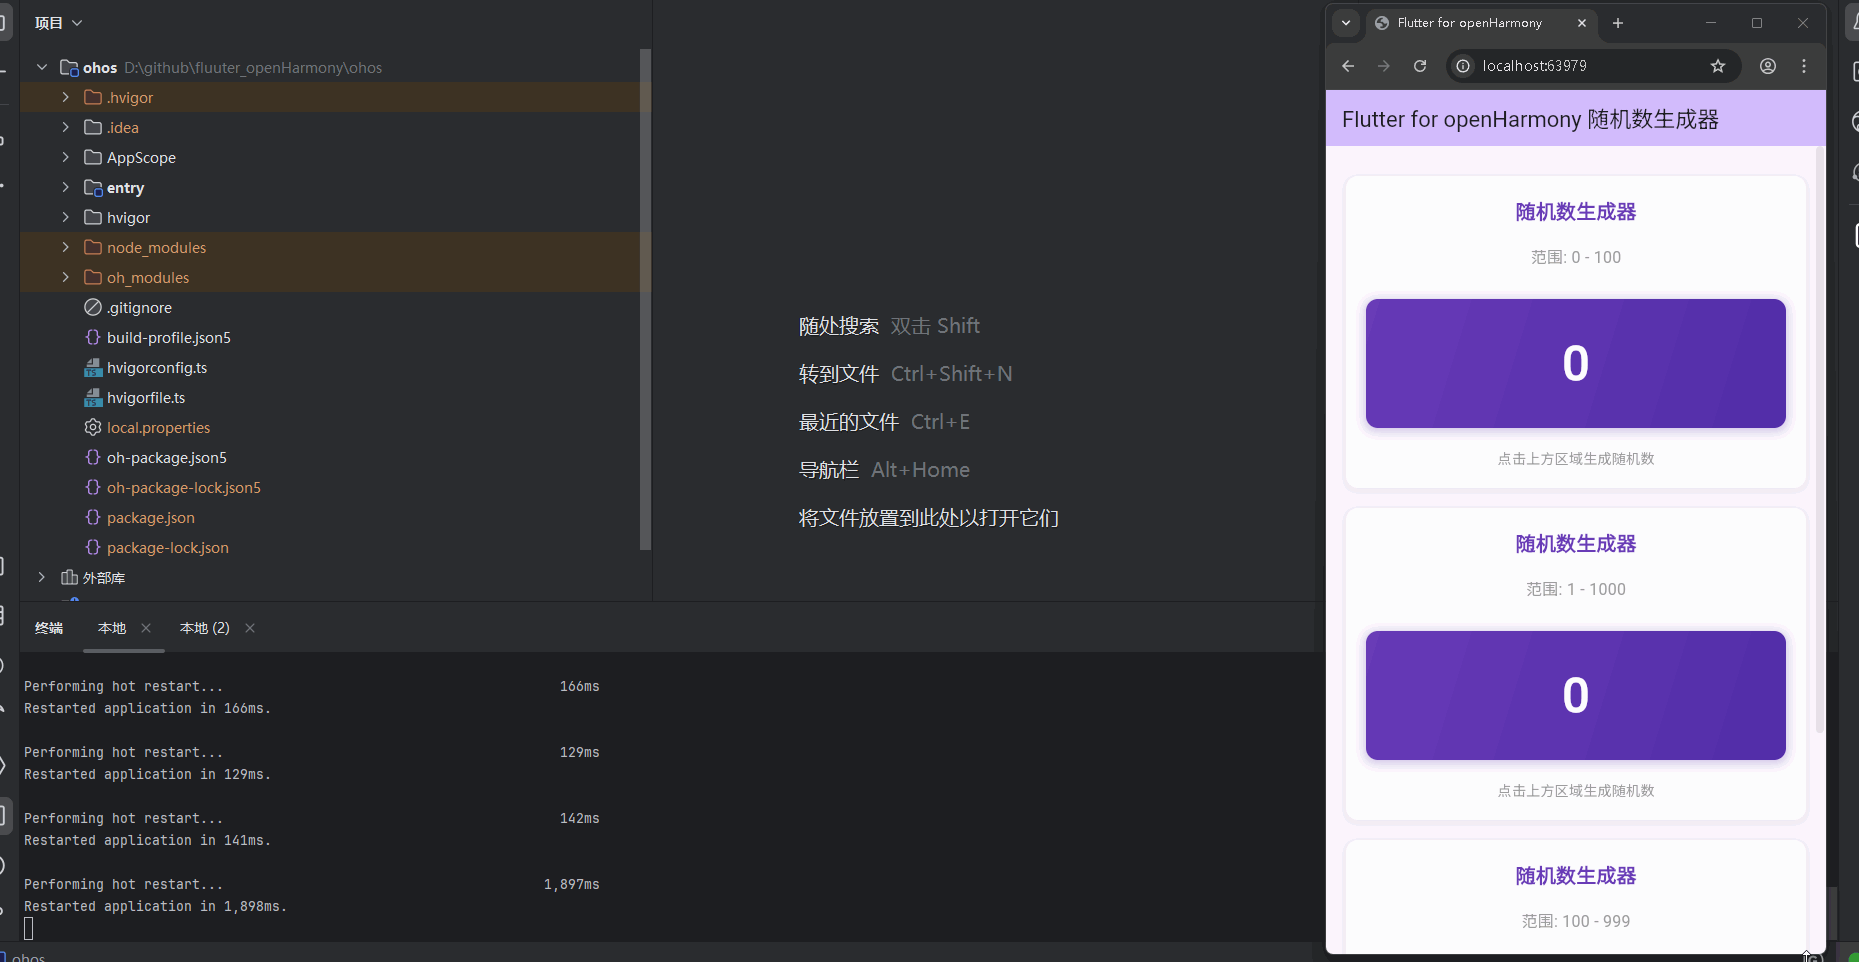The image size is (1859, 962).
Task: Click the hvigorconfig.ts file icon
Action: [93, 367]
